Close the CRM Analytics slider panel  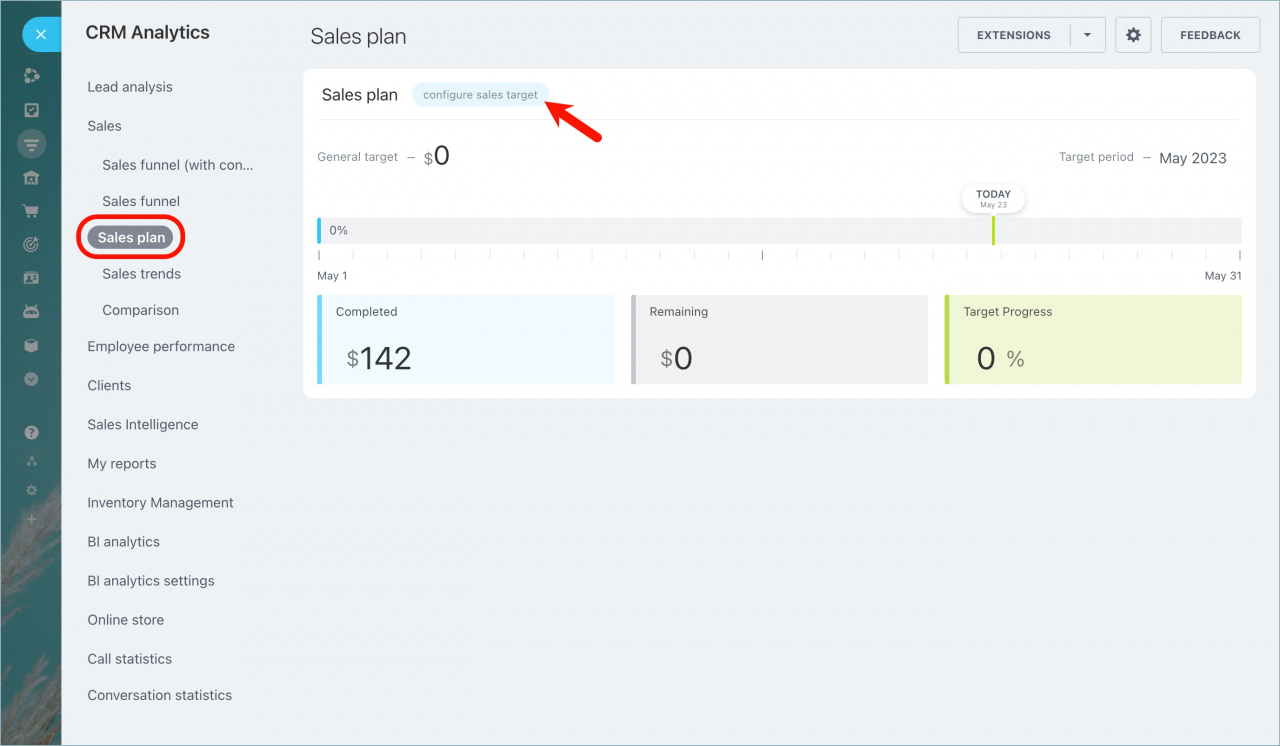coord(41,34)
